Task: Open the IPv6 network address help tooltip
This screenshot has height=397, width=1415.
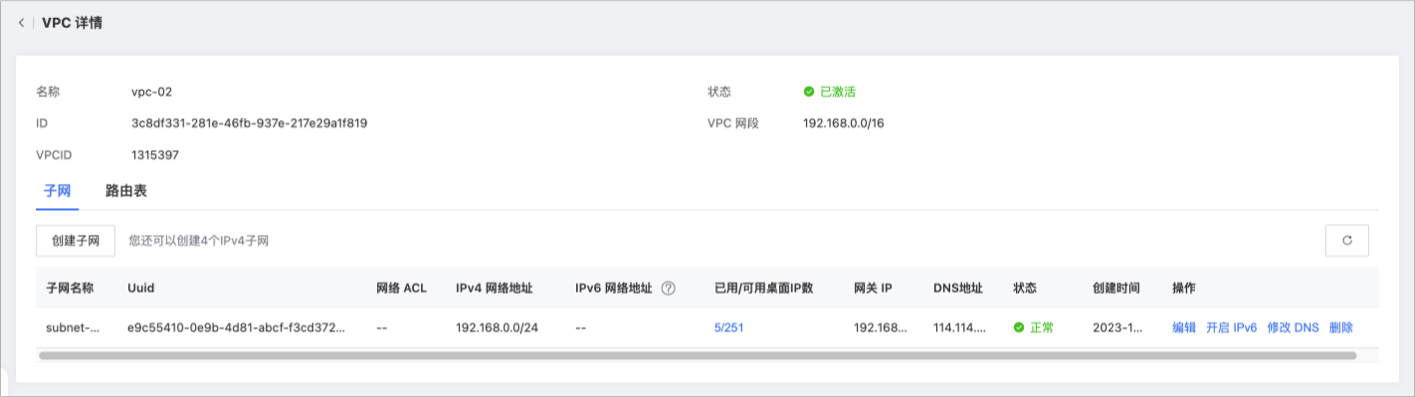Action: (x=668, y=288)
